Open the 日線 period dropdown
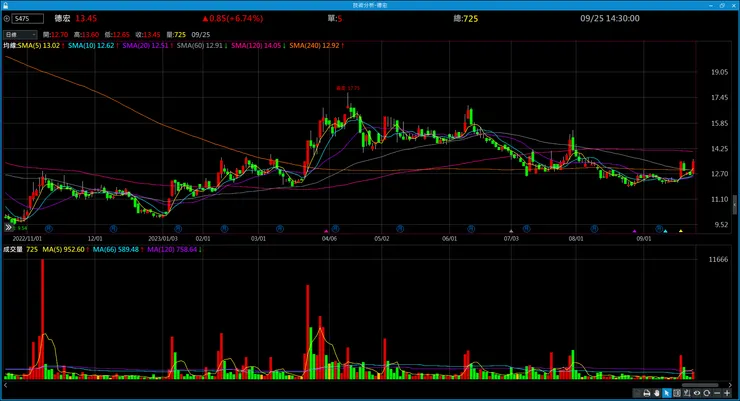The height and width of the screenshot is (401, 740). click(20, 34)
